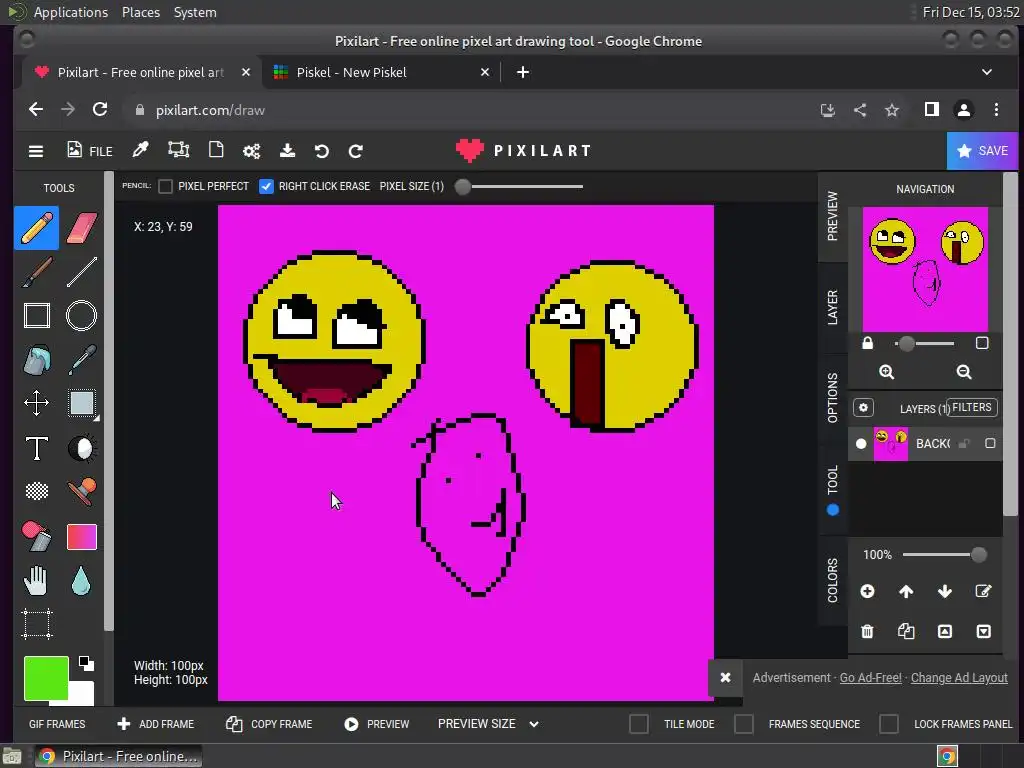This screenshot has height=768, width=1024.
Task: Click COPY FRAME button
Action: (269, 724)
